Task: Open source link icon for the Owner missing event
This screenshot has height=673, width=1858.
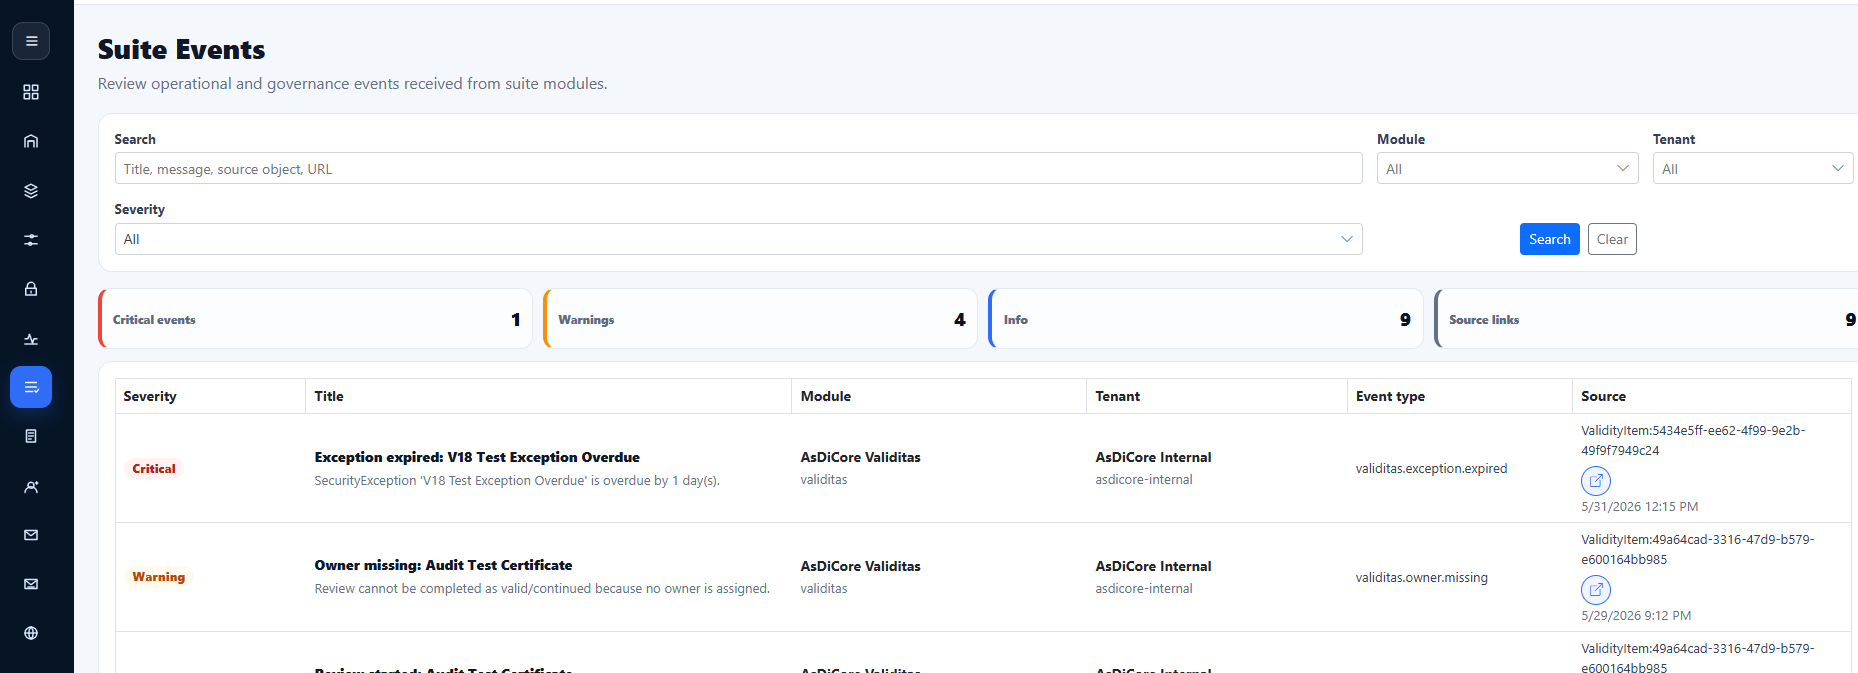Action: (1596, 590)
